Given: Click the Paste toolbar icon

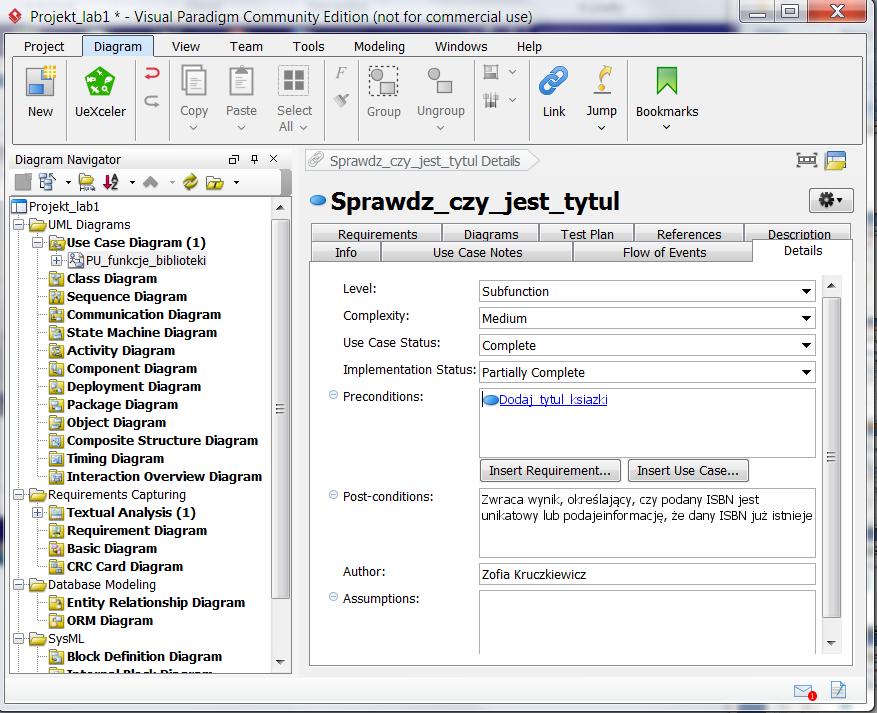Looking at the screenshot, I should (241, 81).
